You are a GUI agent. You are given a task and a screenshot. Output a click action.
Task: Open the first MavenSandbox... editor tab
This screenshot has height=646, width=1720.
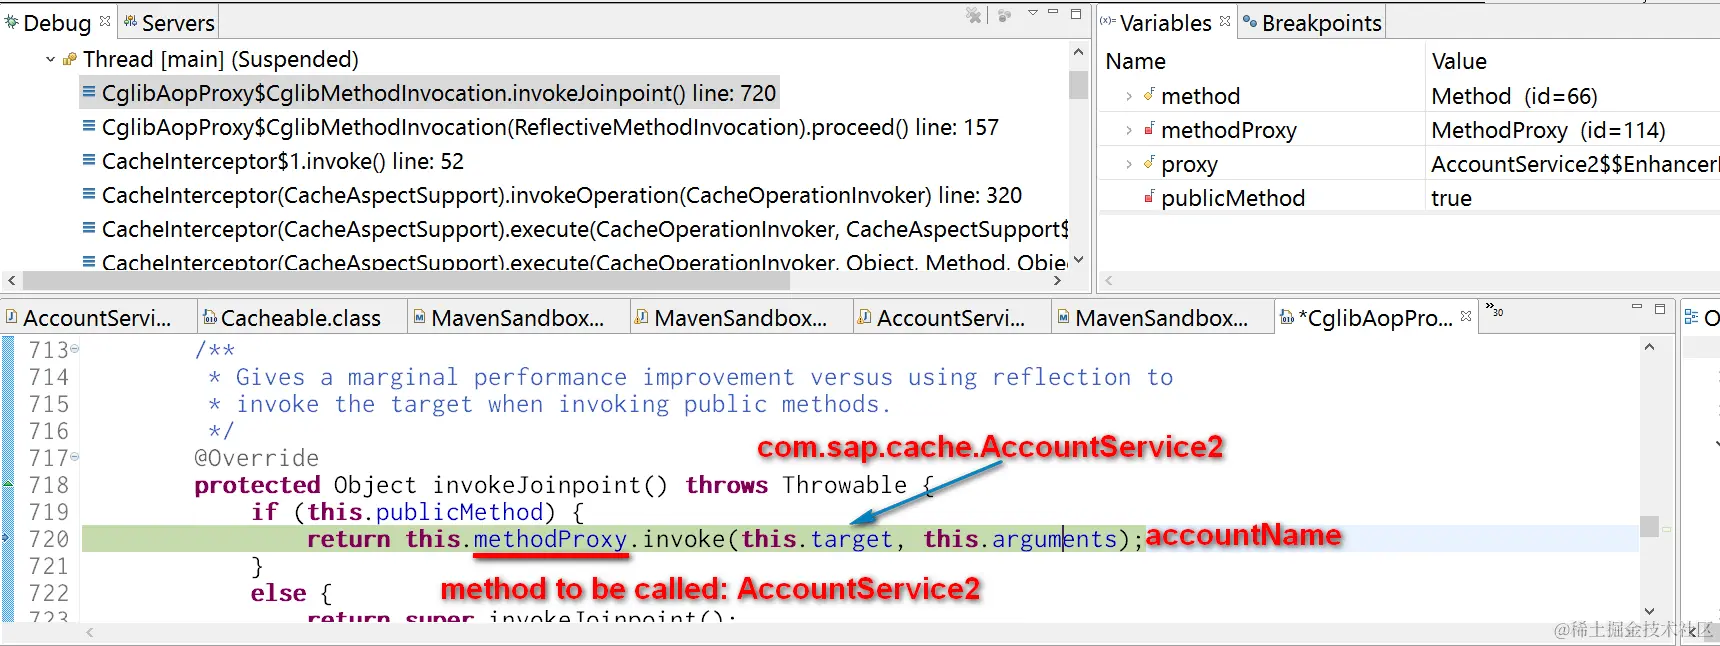point(517,319)
